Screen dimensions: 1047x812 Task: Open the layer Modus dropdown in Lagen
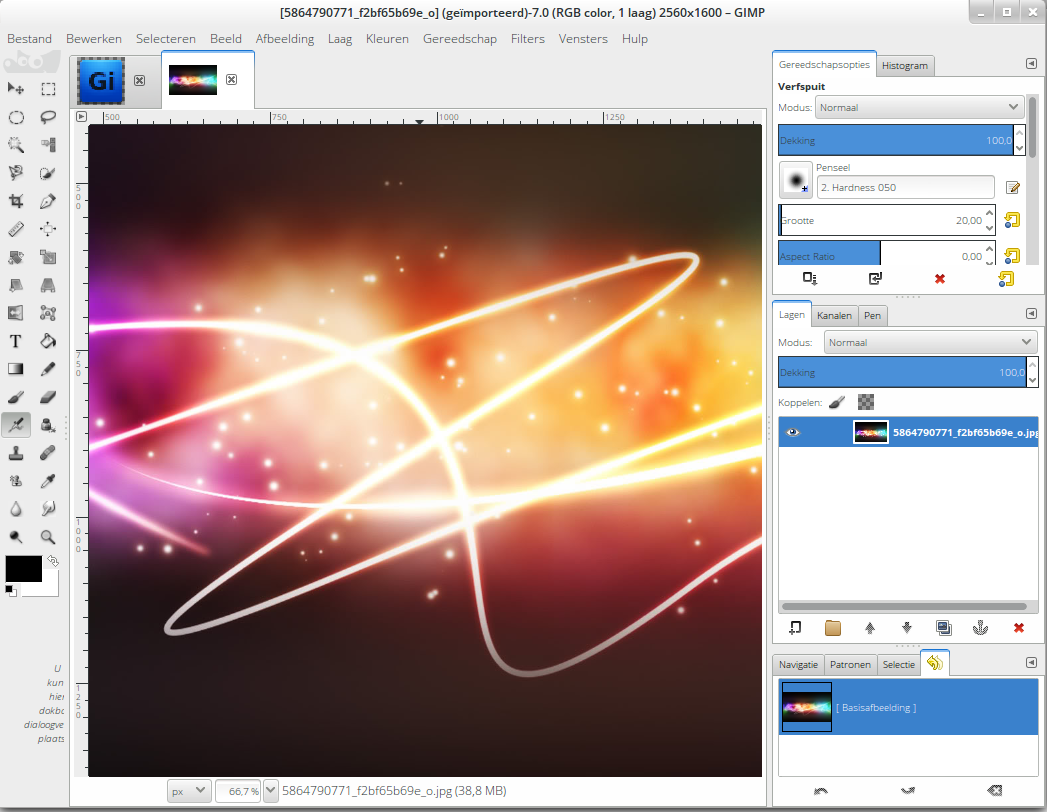931,342
